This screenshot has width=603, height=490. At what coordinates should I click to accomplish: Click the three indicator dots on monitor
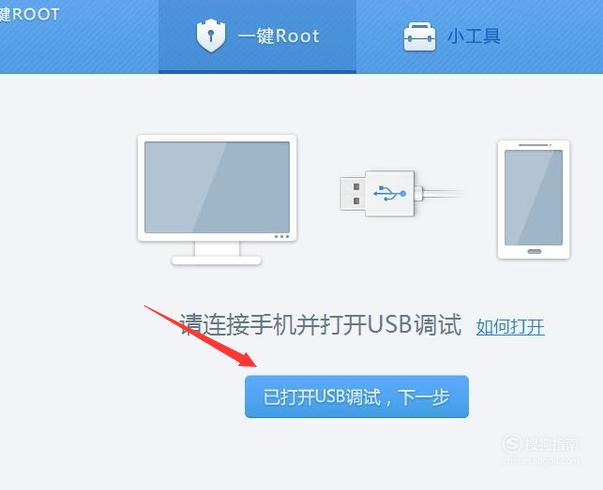pyautogui.click(x=282, y=237)
